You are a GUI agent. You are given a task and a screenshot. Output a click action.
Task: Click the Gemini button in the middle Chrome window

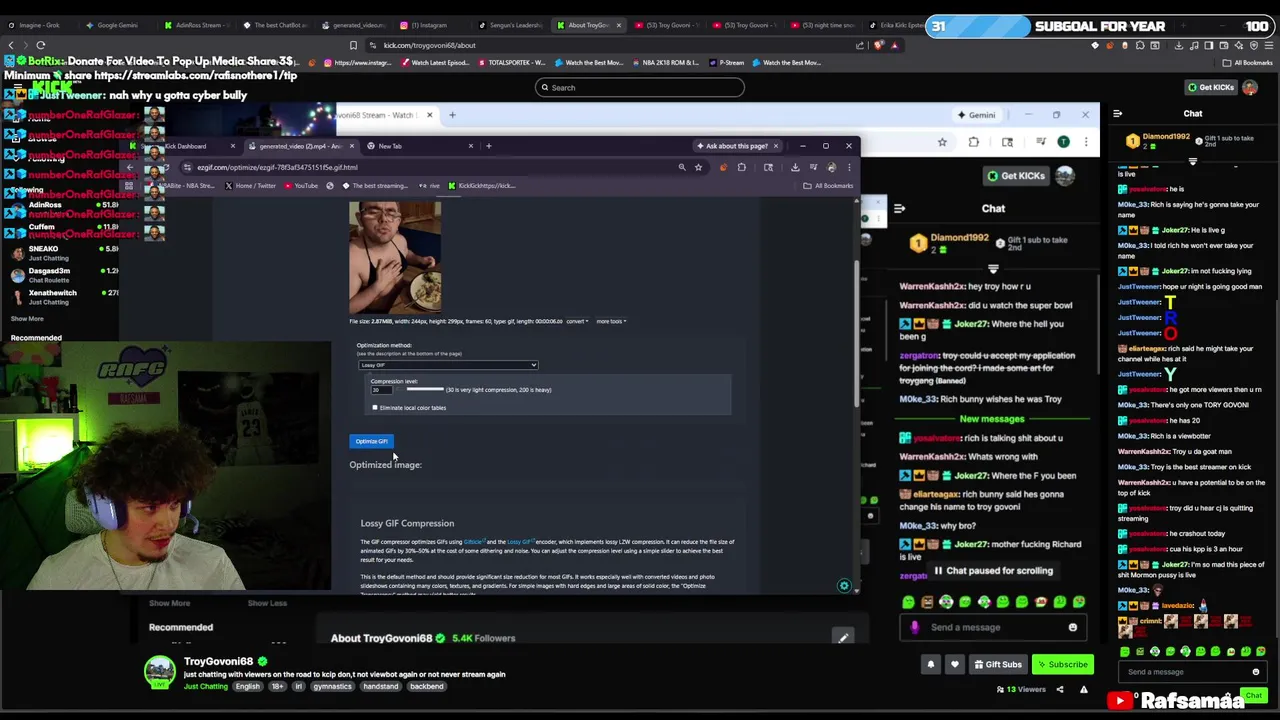point(976,115)
